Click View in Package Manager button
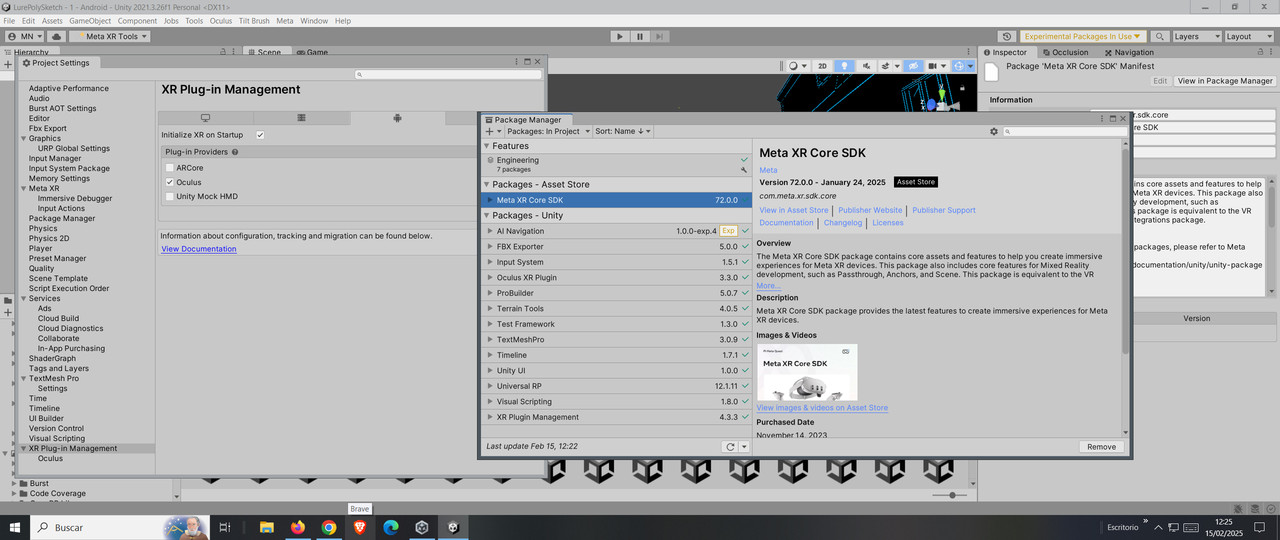 point(1225,81)
